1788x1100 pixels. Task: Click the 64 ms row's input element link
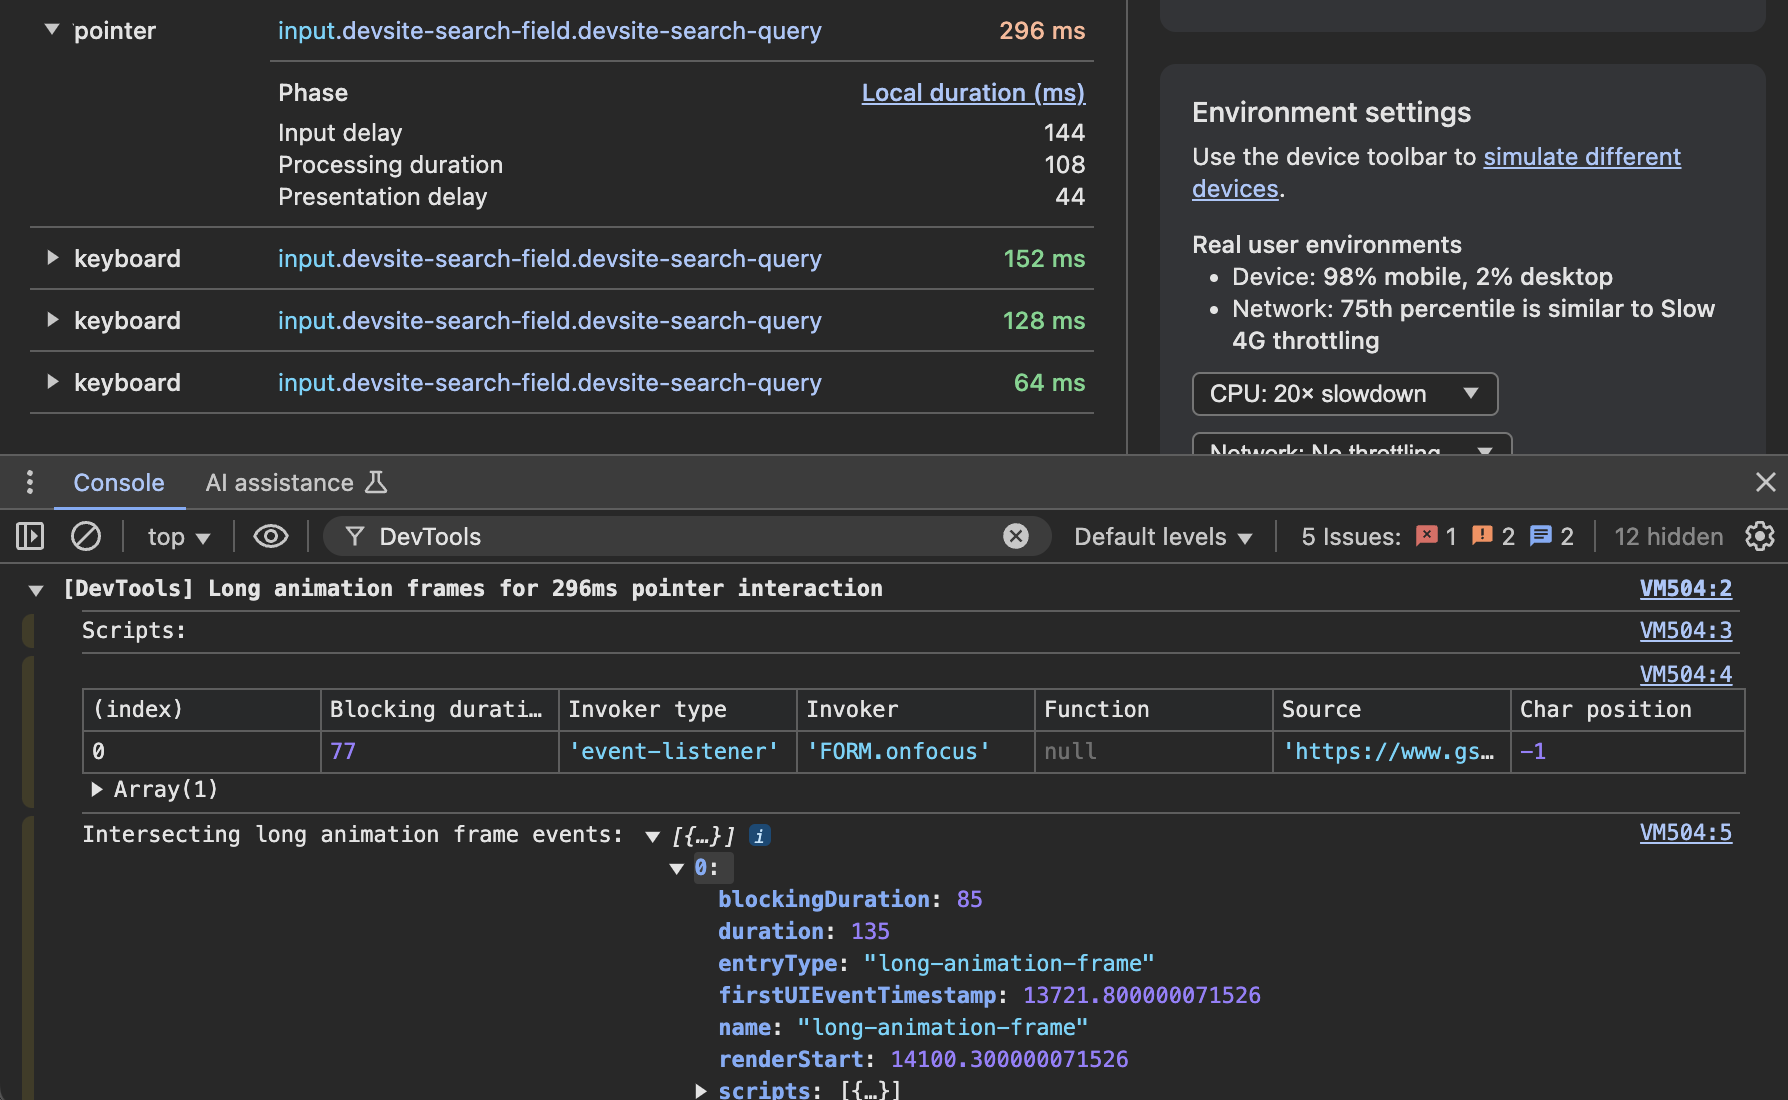(x=549, y=383)
